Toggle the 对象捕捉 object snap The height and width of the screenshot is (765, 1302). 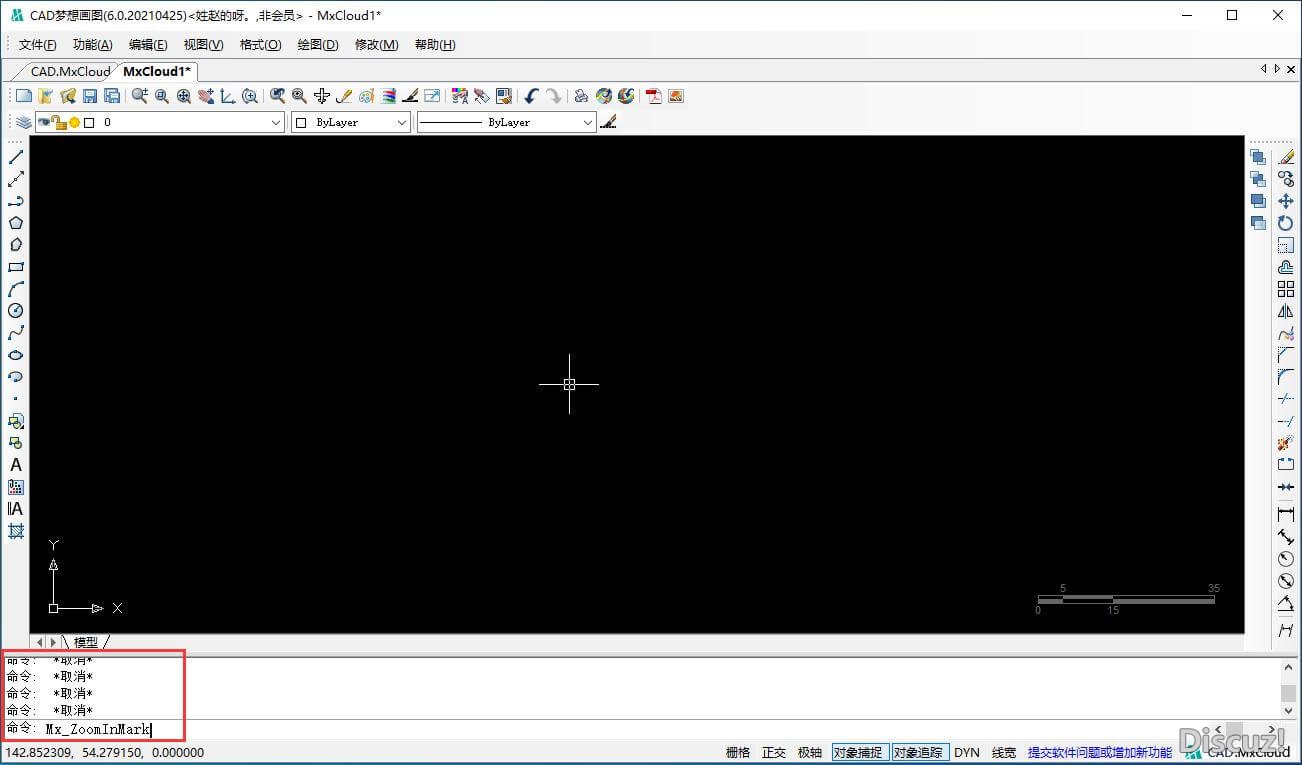pyautogui.click(x=860, y=753)
